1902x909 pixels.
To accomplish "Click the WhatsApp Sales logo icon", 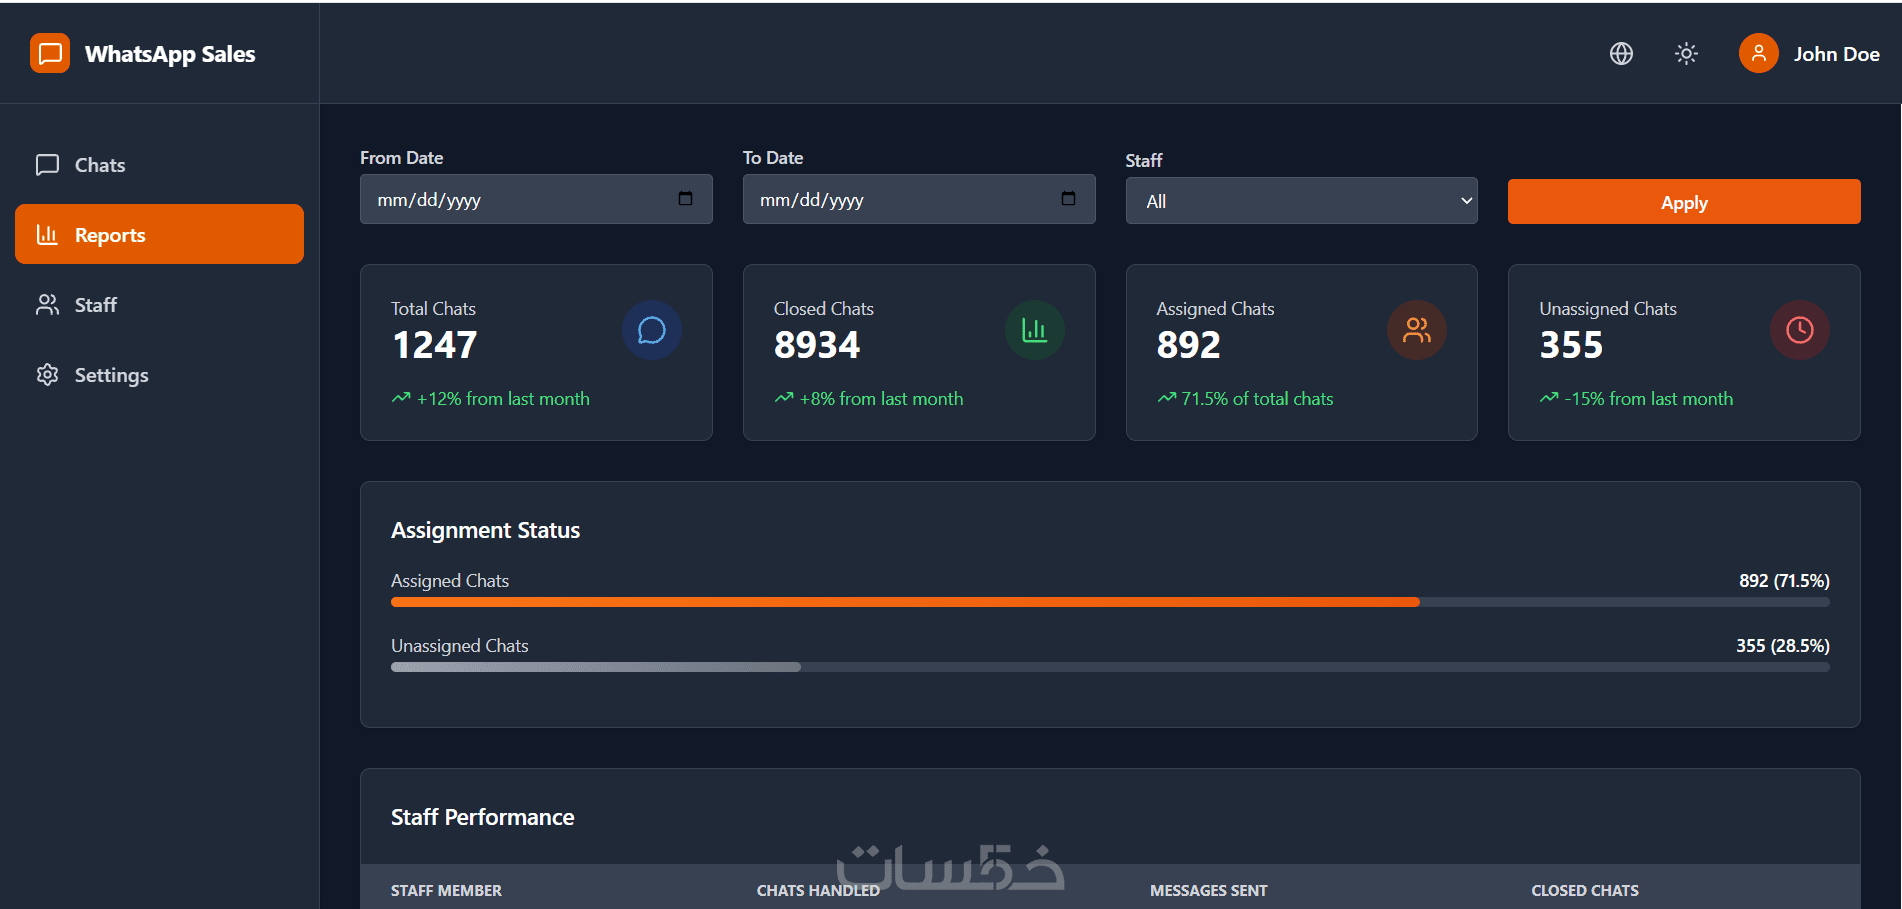I will point(50,53).
